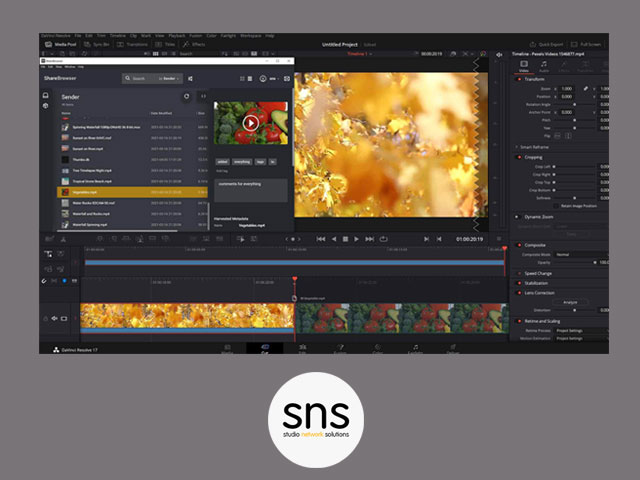The height and width of the screenshot is (480, 640).
Task: Switch ShareBrowser to list view
Action: coord(250,78)
